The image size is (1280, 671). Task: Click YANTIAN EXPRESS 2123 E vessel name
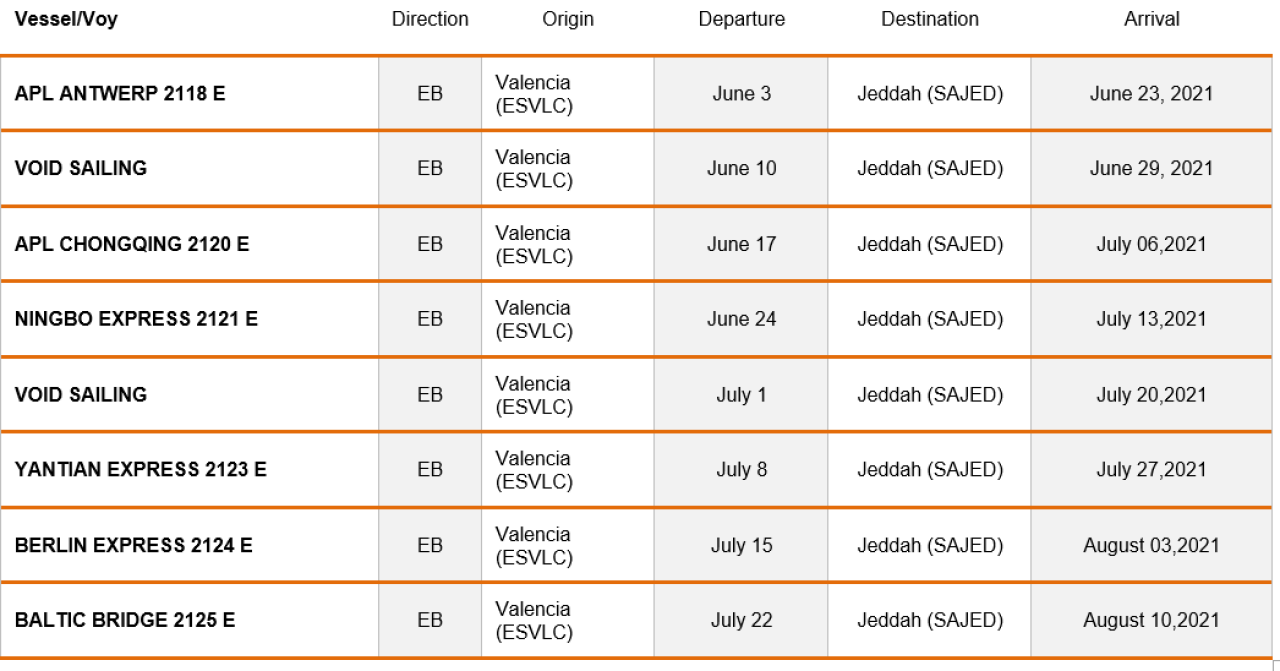point(141,469)
